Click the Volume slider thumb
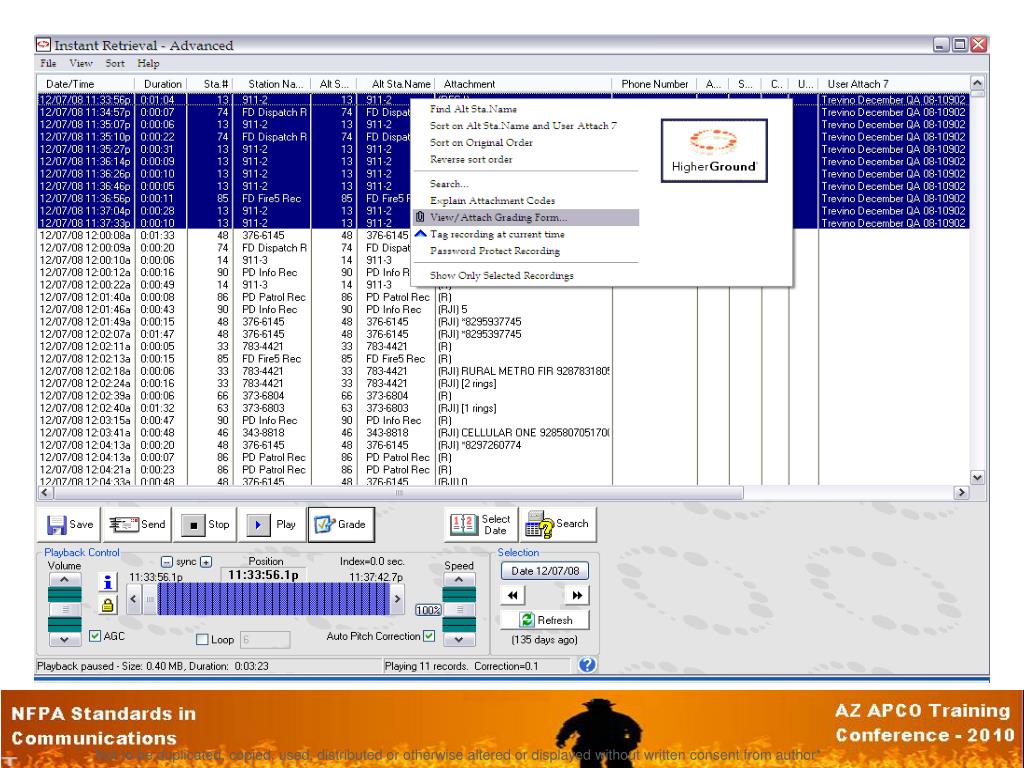Image resolution: width=1024 pixels, height=768 pixels. [65, 609]
